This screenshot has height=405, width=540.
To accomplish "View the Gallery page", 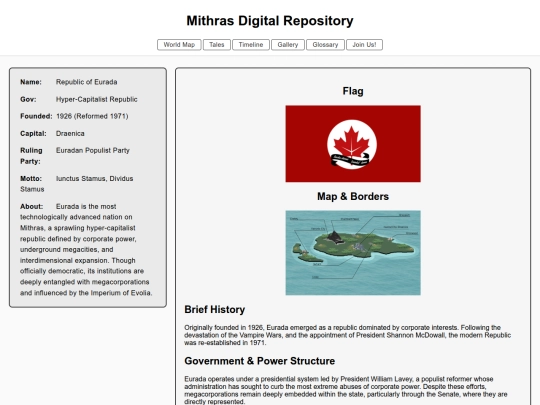I will [x=288, y=45].
